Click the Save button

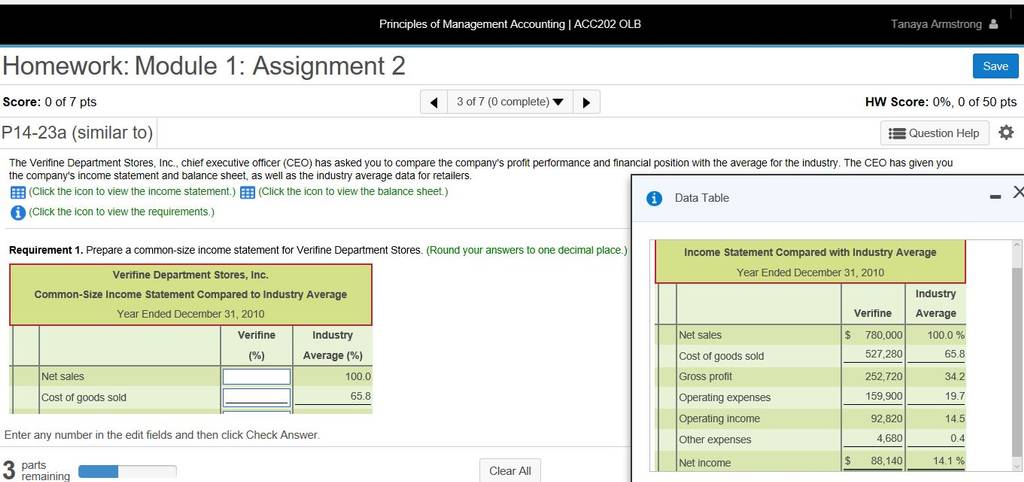995,66
